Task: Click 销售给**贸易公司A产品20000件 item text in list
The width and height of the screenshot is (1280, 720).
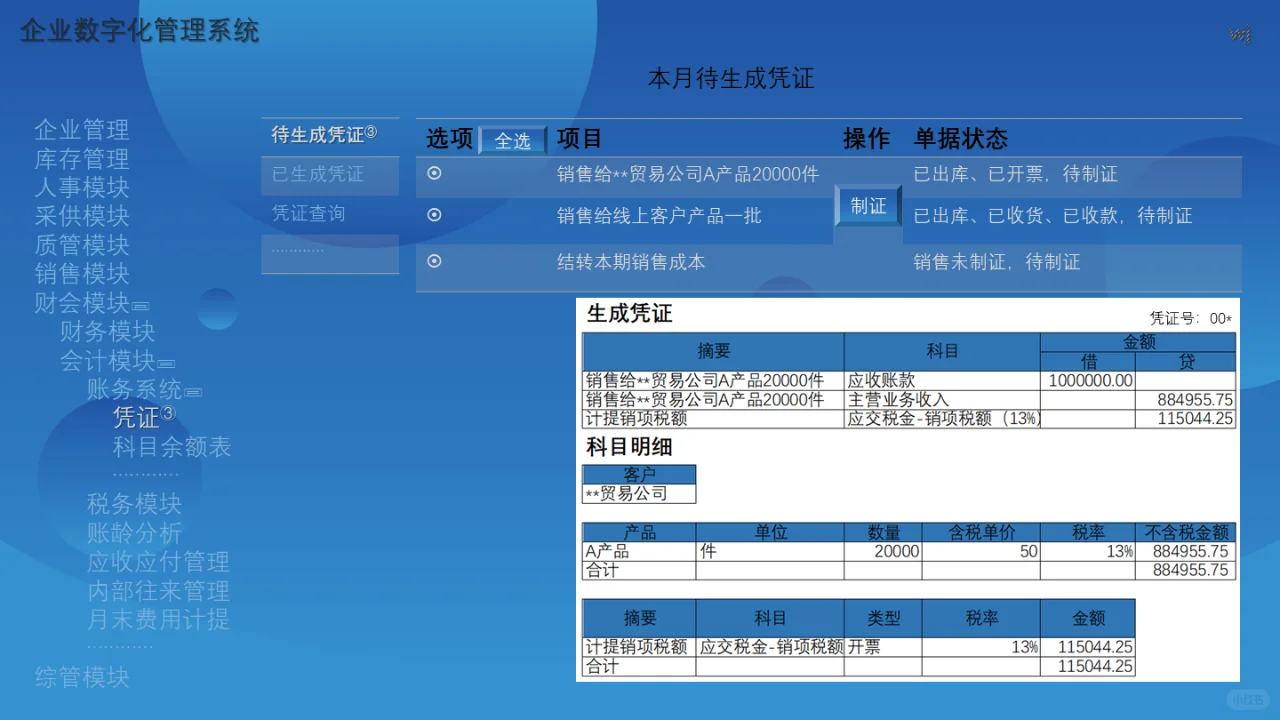Action: [x=688, y=174]
